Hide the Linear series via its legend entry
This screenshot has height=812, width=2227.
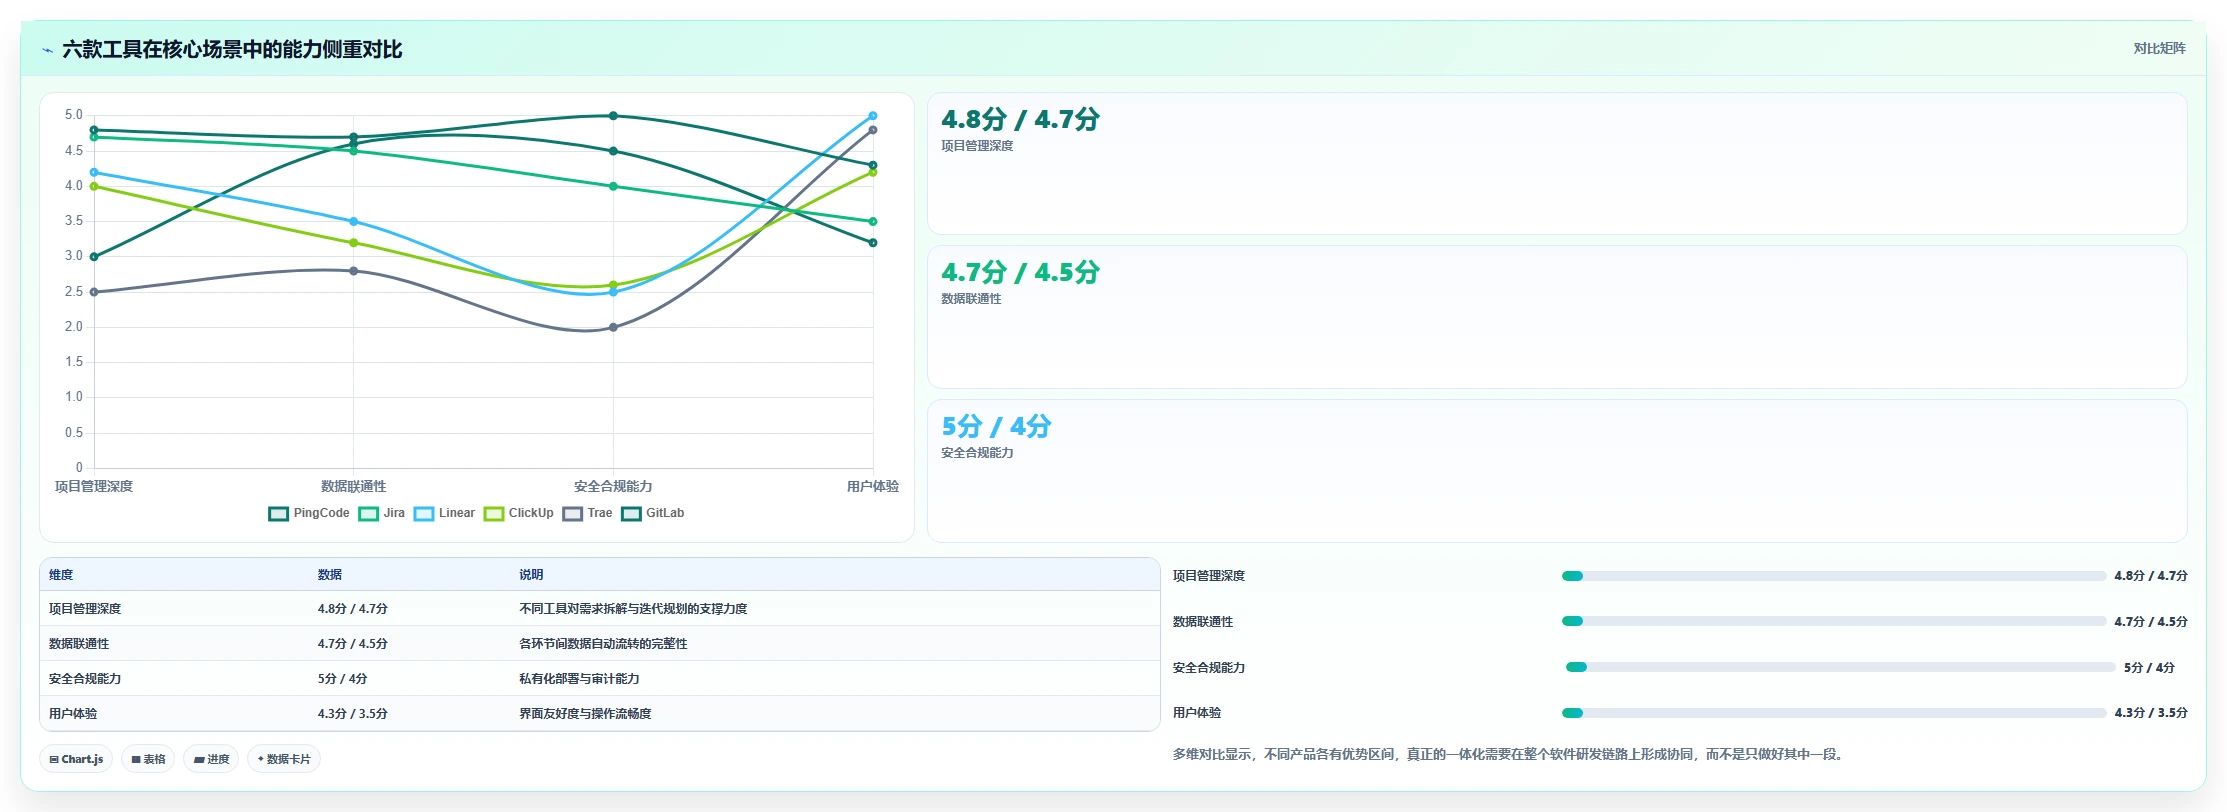(x=444, y=514)
